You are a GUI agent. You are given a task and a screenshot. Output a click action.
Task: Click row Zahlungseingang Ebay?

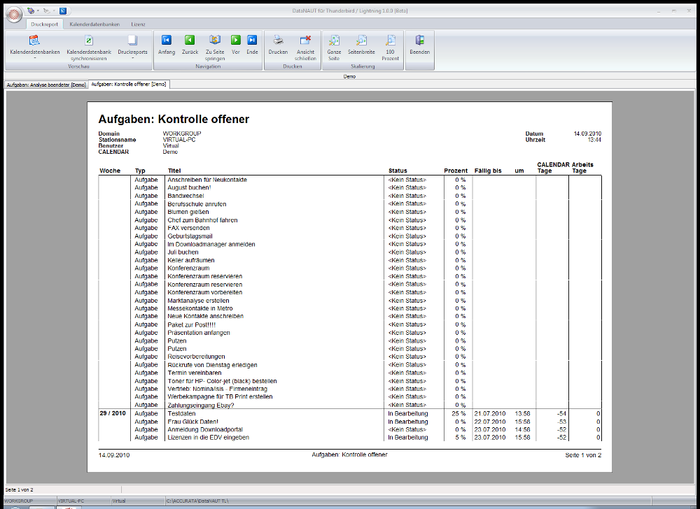pos(350,405)
